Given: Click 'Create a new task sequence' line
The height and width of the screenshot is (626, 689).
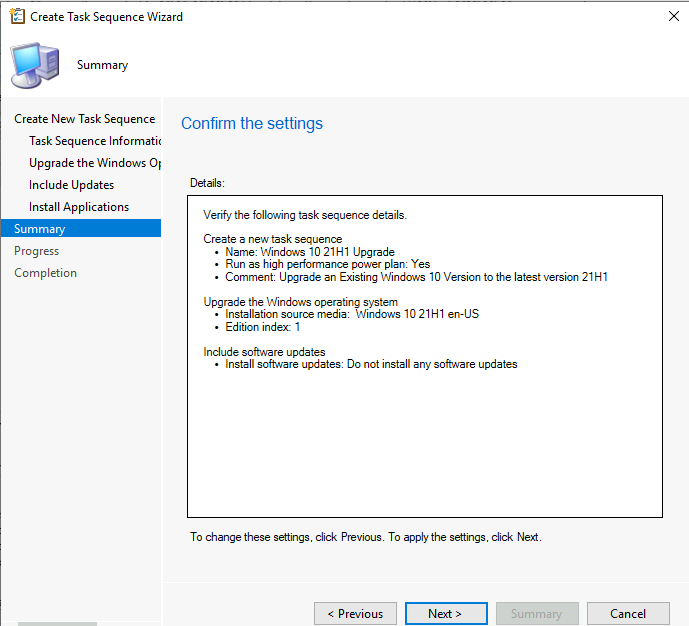Looking at the screenshot, I should pos(272,239).
